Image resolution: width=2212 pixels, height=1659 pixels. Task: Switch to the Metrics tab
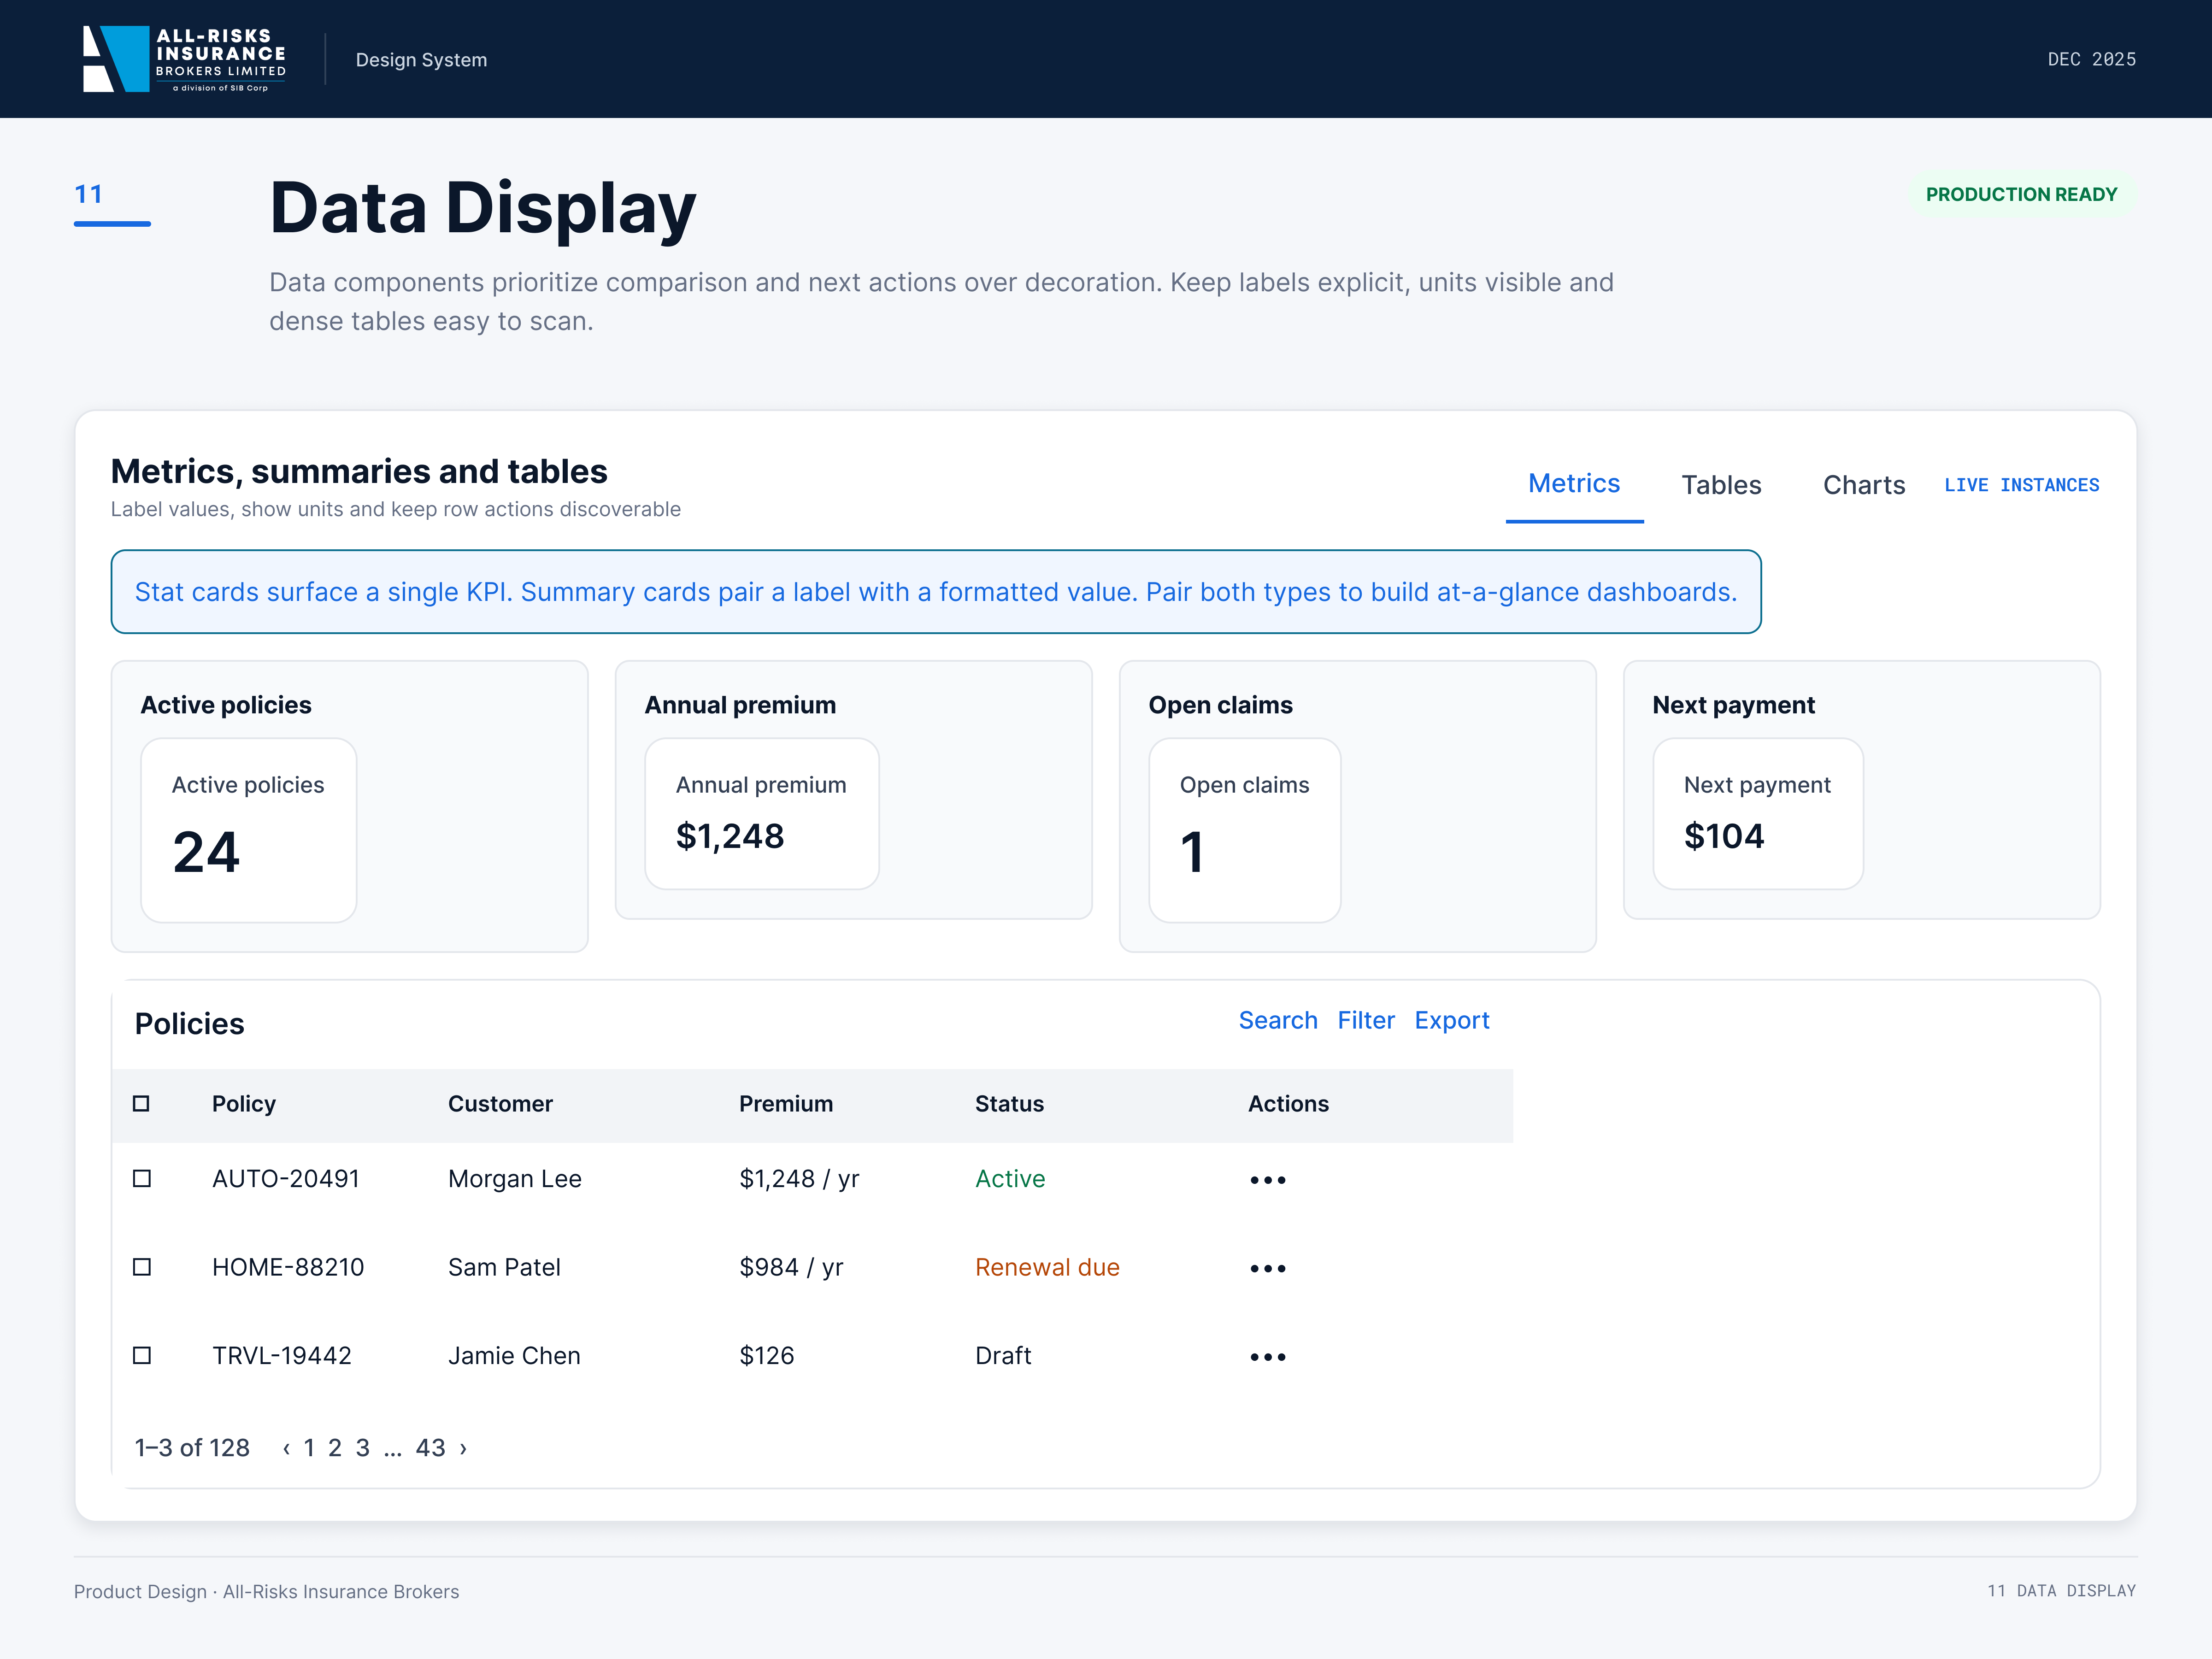point(1574,484)
